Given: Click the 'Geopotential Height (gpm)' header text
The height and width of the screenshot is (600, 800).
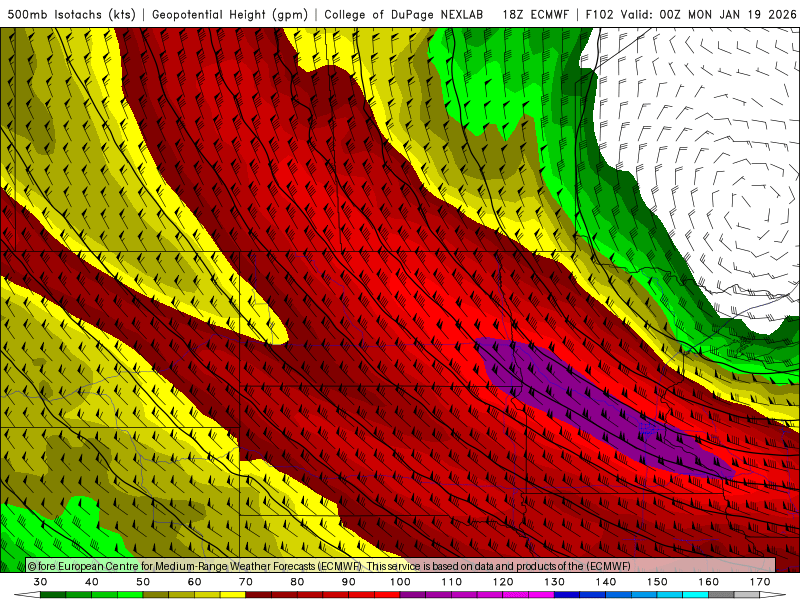Looking at the screenshot, I should point(230,14).
